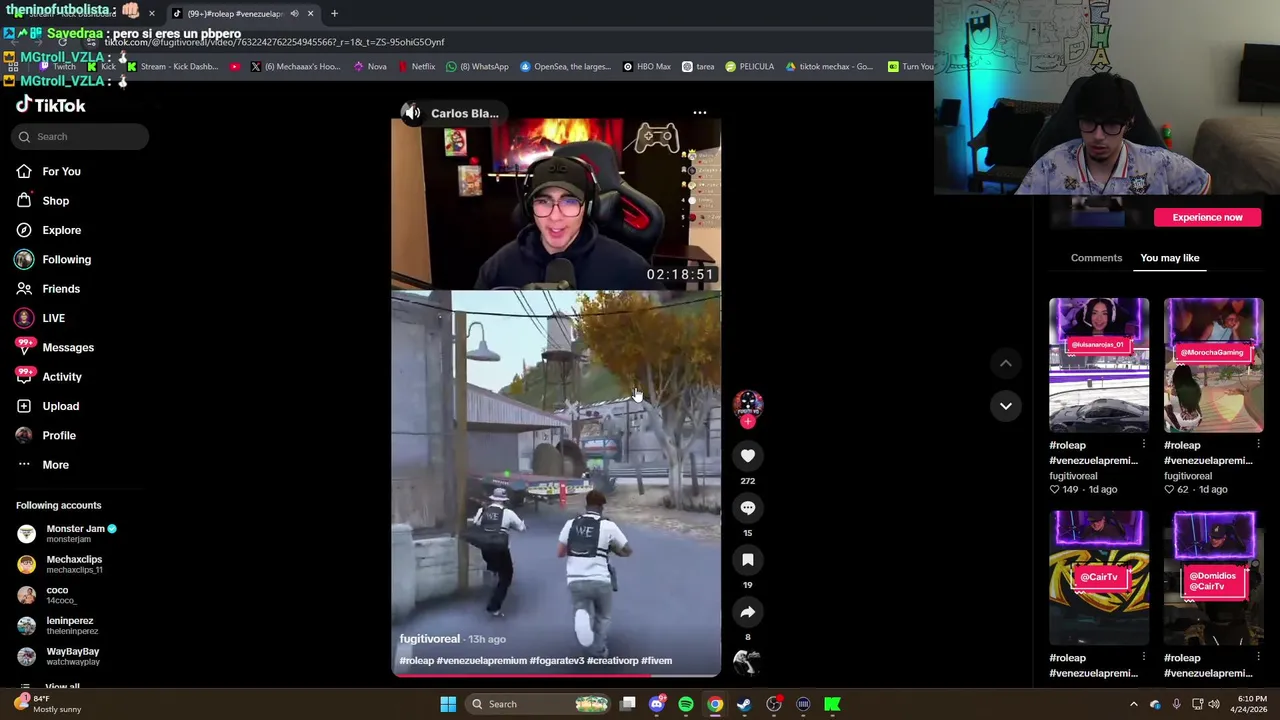Open the Nova bookmark
The width and height of the screenshot is (1280, 720).
370,67
